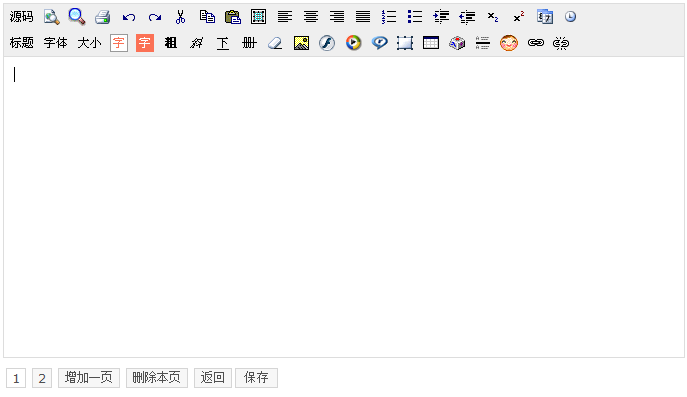Toggle source code view (源码)
This screenshot has height=397, width=687.
click(21, 17)
